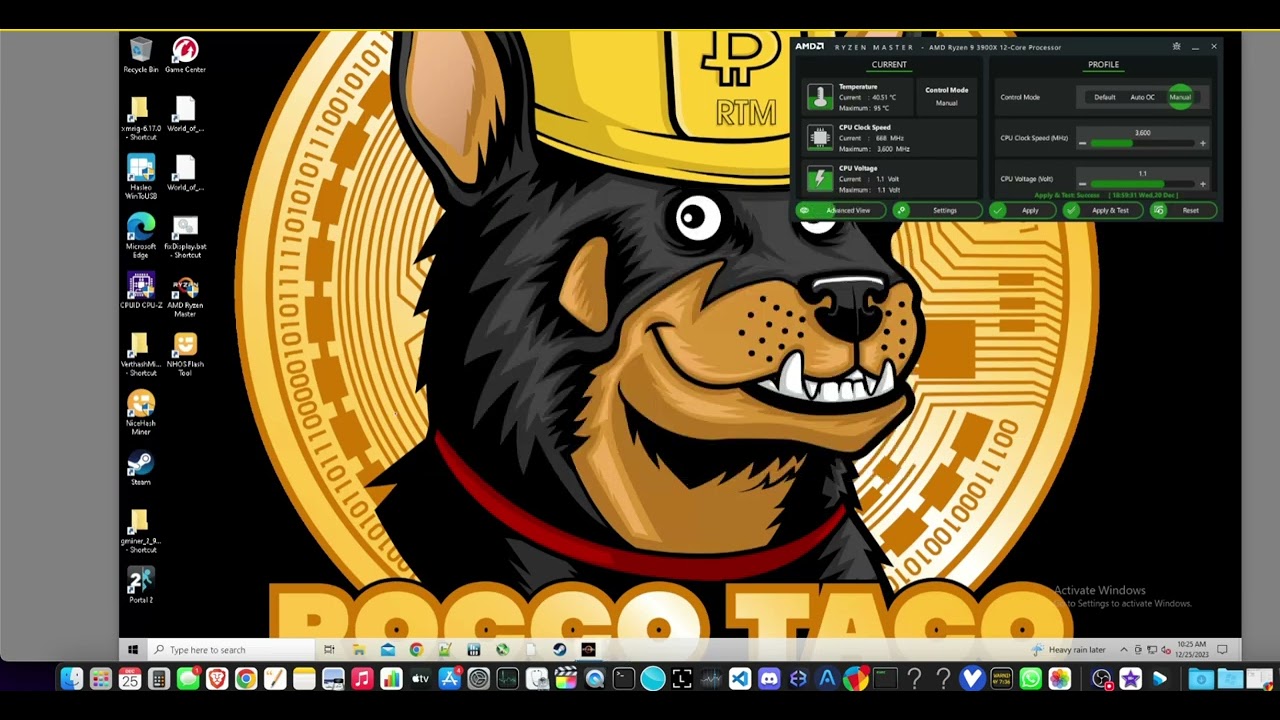The width and height of the screenshot is (1280, 720).
Task: Increase CPU Clock Speed with plus button
Action: tap(1203, 143)
